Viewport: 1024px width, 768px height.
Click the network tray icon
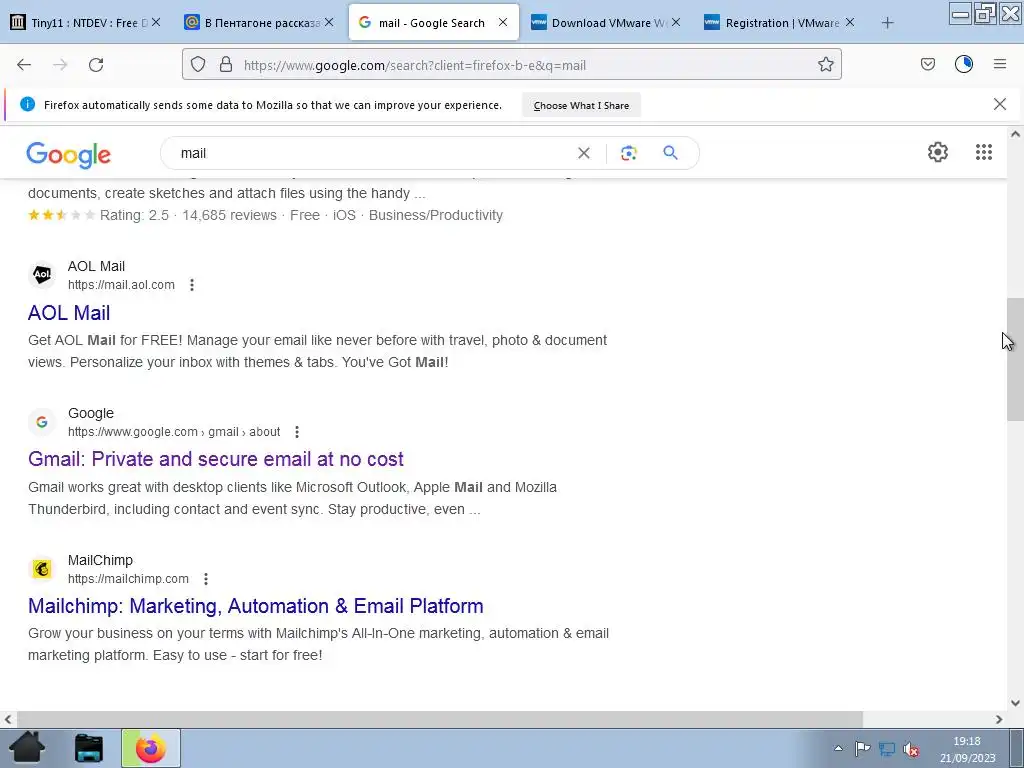coord(887,748)
